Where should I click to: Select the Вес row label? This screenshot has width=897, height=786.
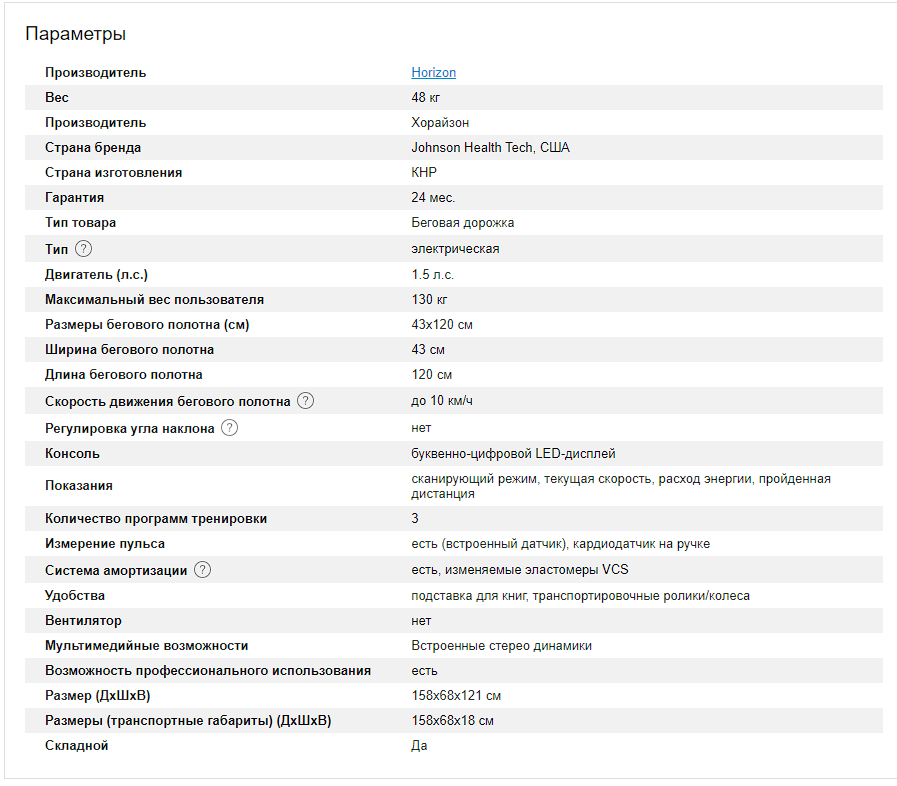tap(57, 98)
